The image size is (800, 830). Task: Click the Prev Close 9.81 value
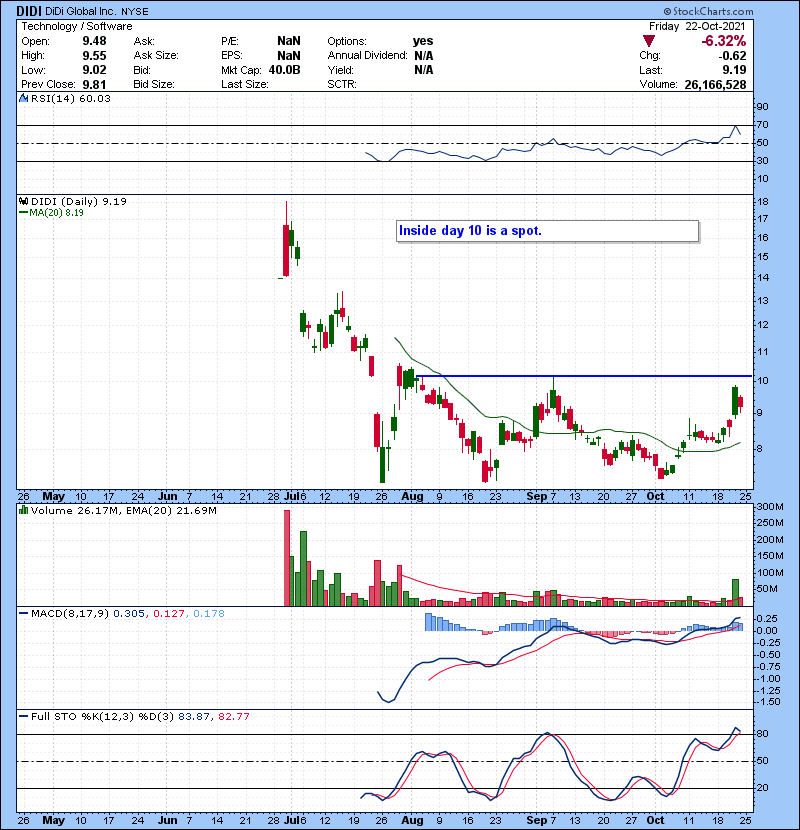[94, 85]
